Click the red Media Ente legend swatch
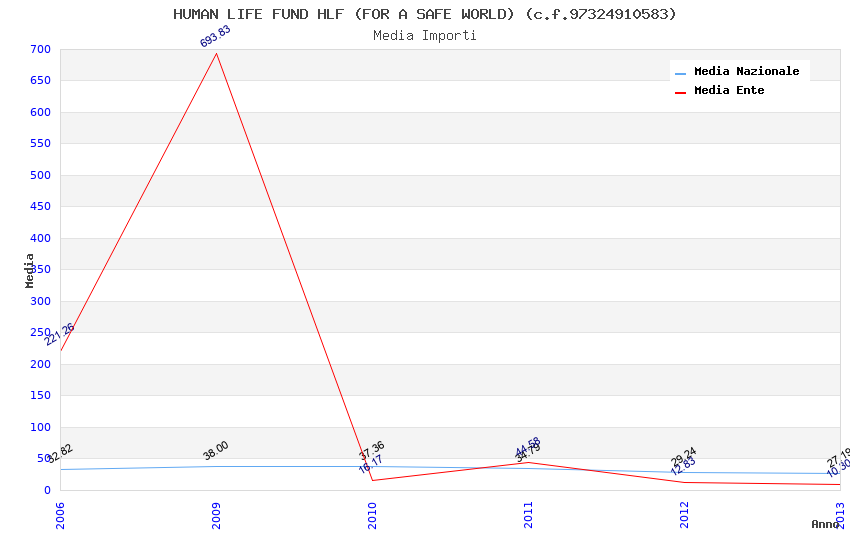 [680, 93]
